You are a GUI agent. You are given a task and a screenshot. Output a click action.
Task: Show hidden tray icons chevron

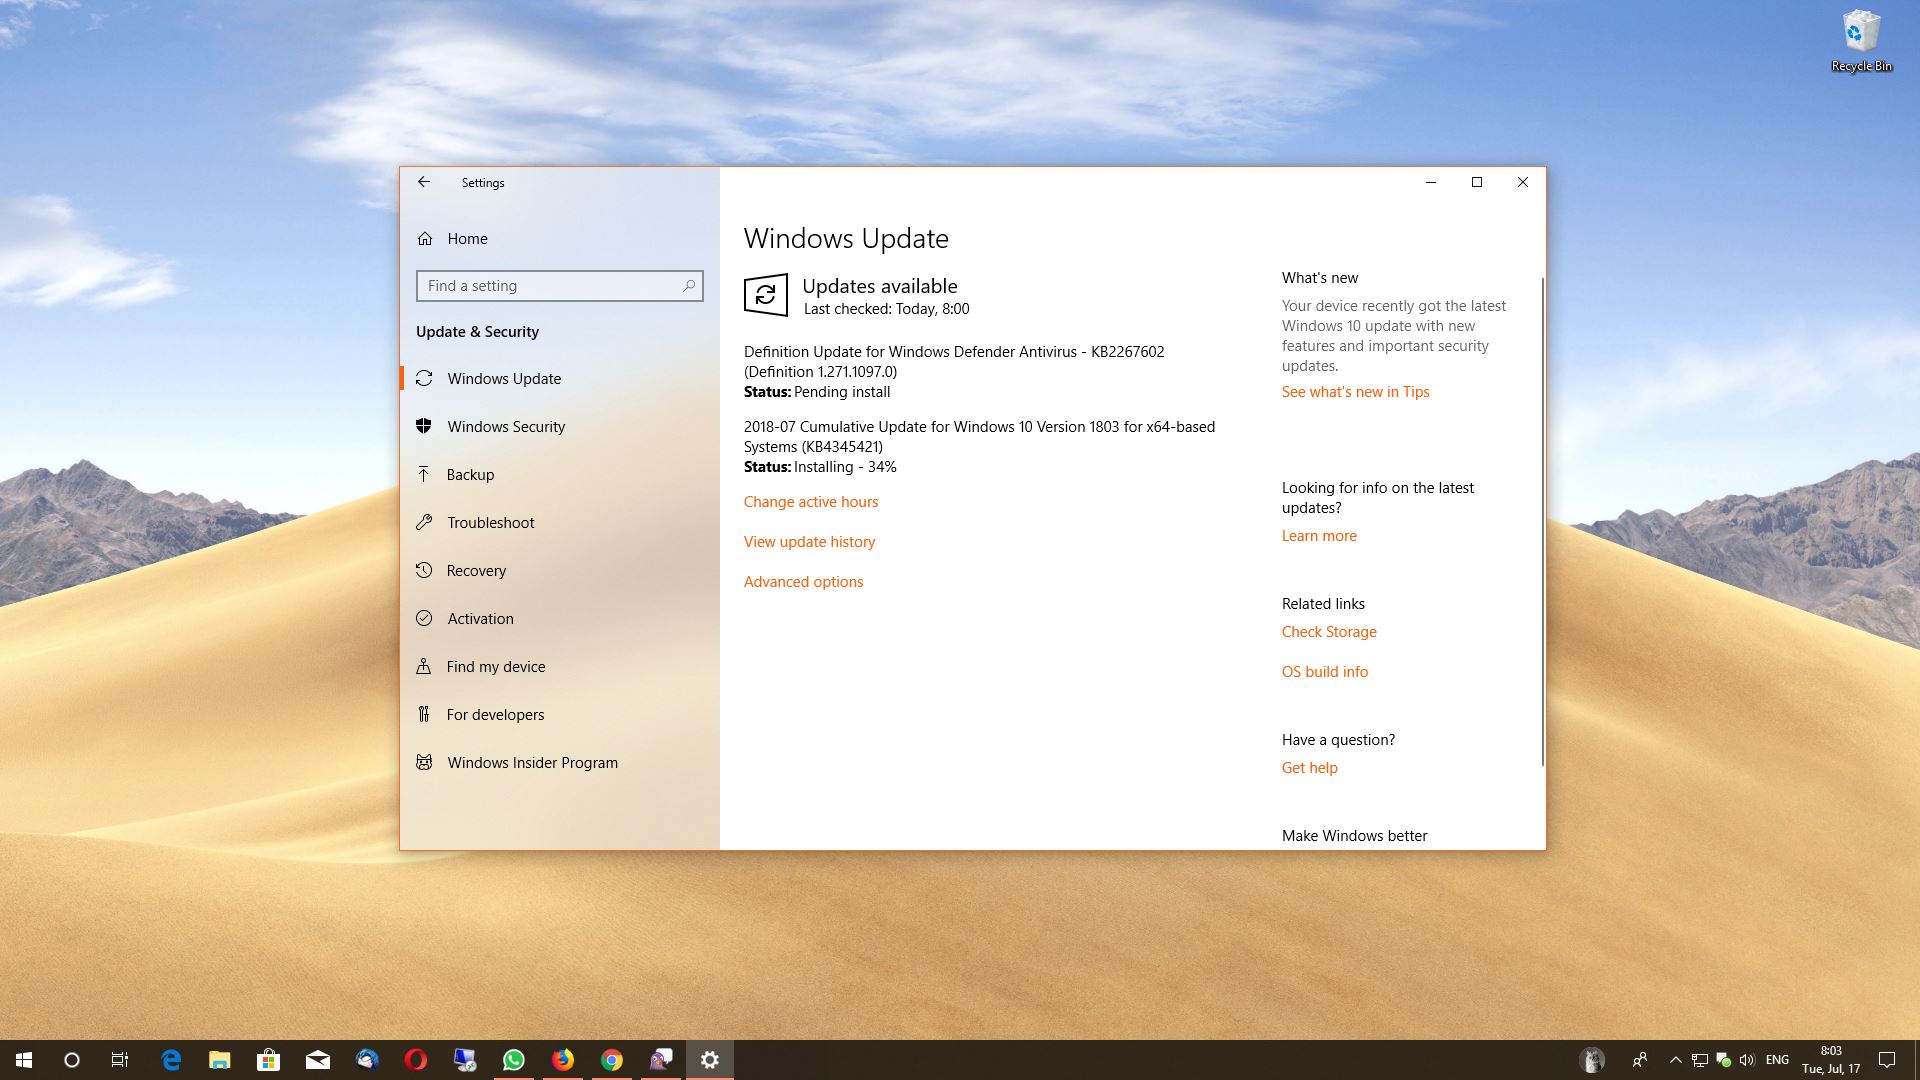tap(1675, 1060)
